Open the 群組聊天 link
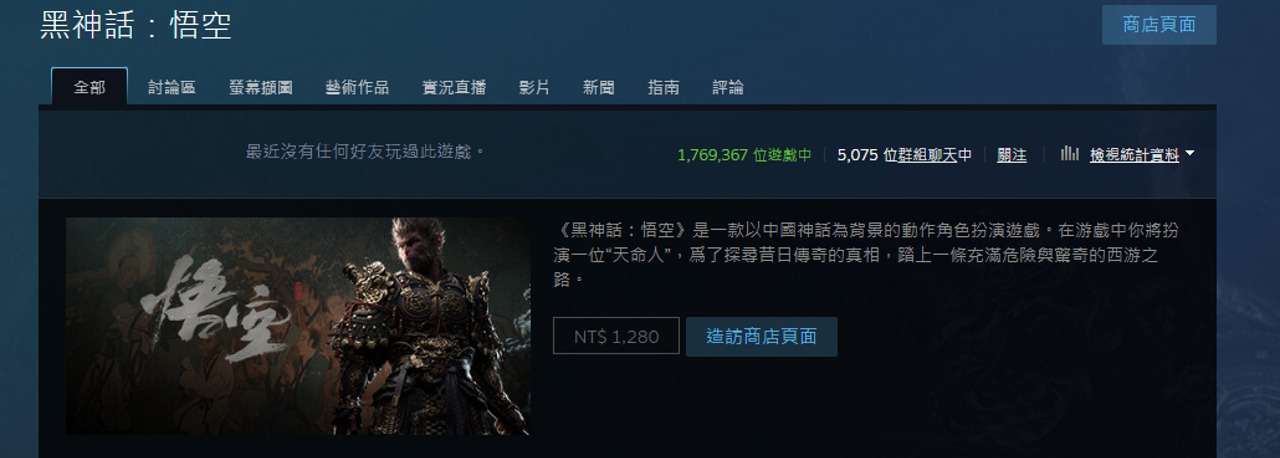Screen dimensions: 1280x458 click(x=928, y=155)
